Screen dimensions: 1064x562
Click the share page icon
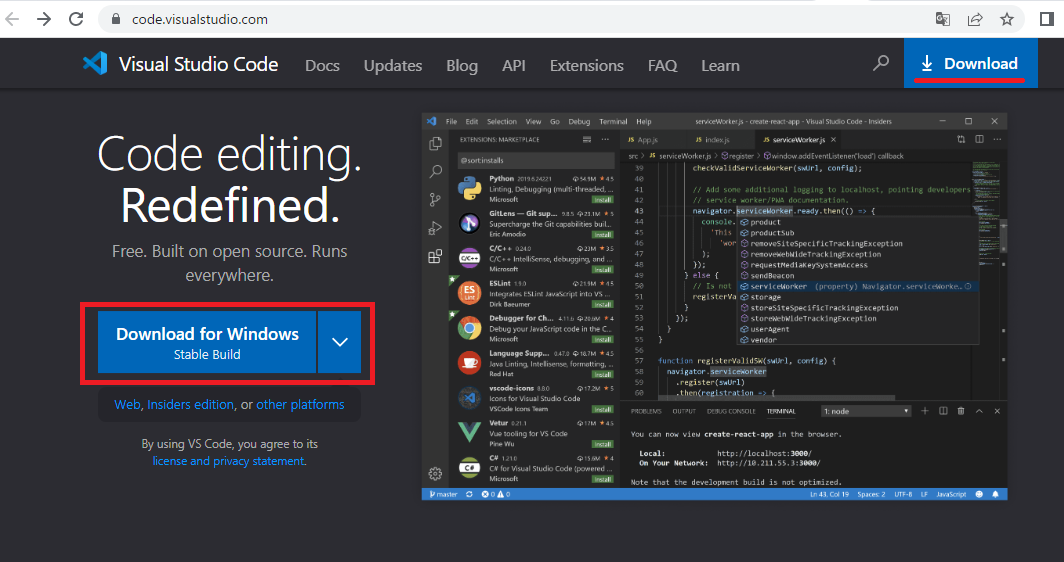(x=975, y=19)
